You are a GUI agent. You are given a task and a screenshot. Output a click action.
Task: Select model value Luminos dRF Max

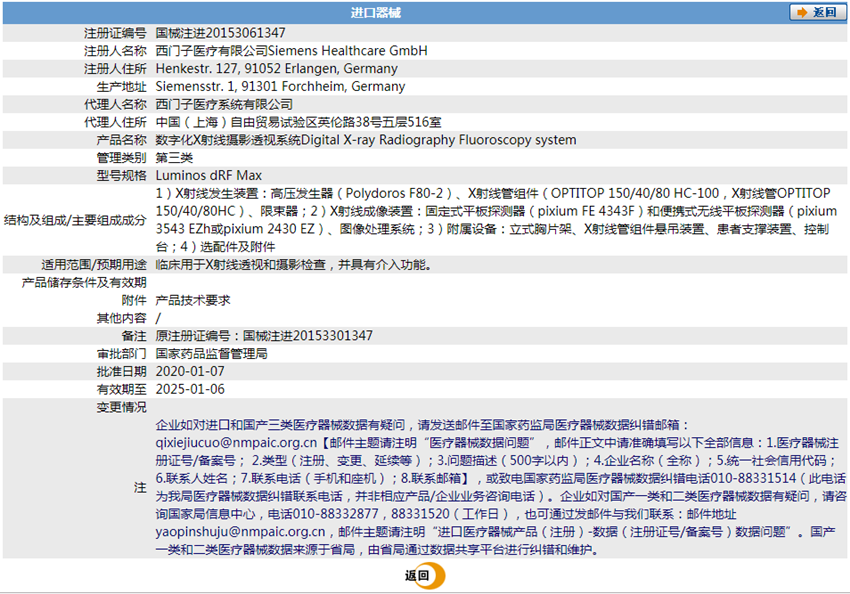coord(209,176)
